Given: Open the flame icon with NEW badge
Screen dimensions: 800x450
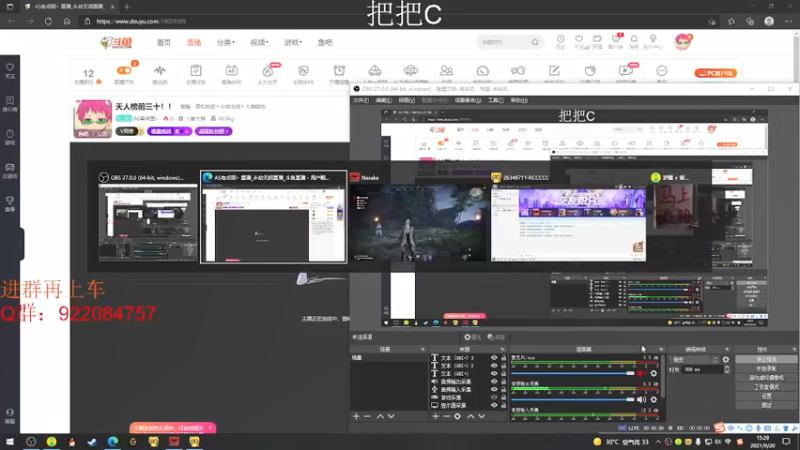Looking at the screenshot, I should tap(268, 71).
